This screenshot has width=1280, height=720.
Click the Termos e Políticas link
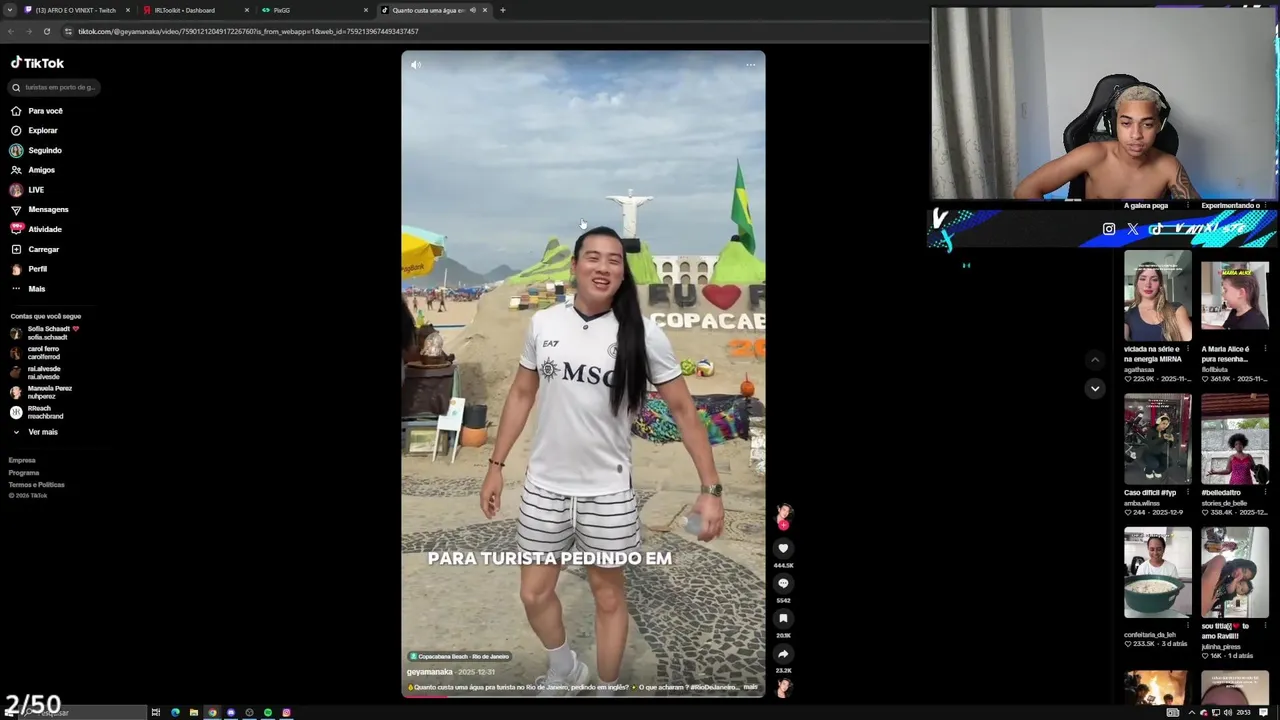pyautogui.click(x=36, y=485)
